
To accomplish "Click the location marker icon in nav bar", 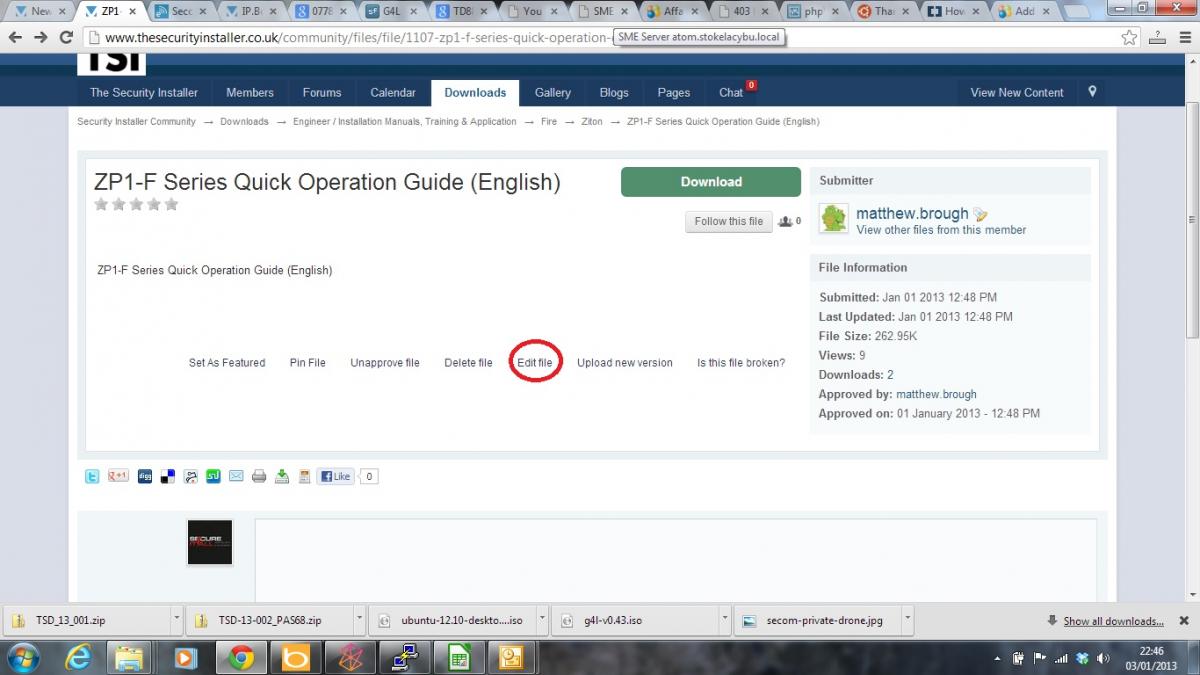I will click(1092, 91).
